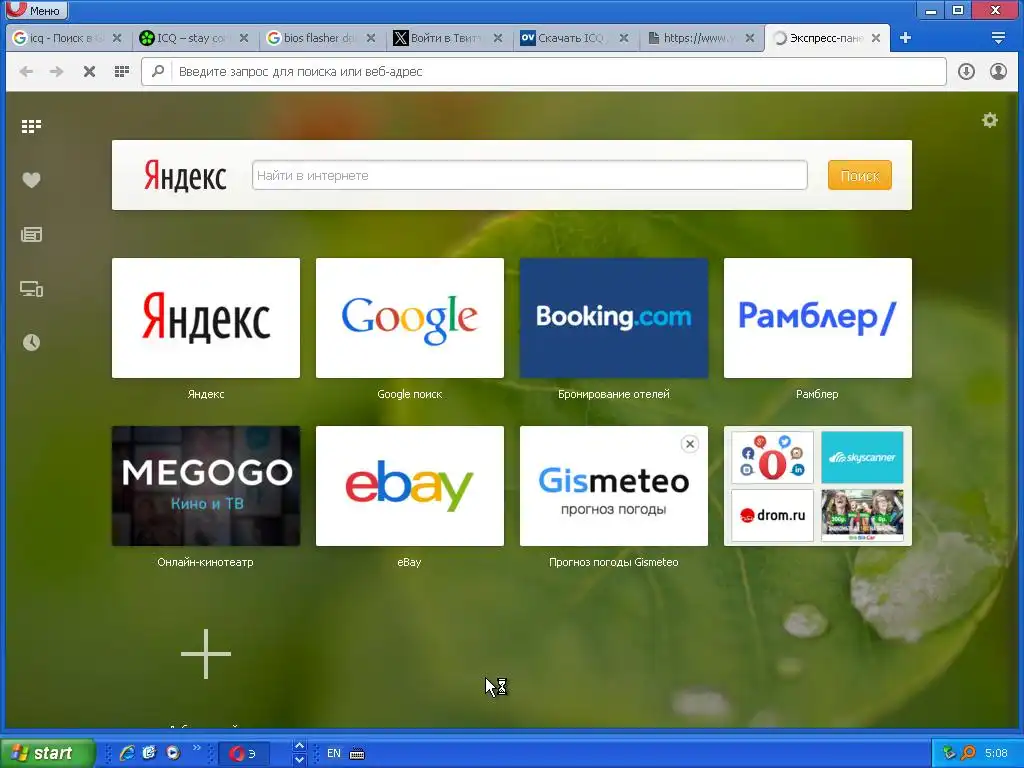The height and width of the screenshot is (768, 1024).
Task: Open the Opera social icon in the folder tile
Action: 773,457
